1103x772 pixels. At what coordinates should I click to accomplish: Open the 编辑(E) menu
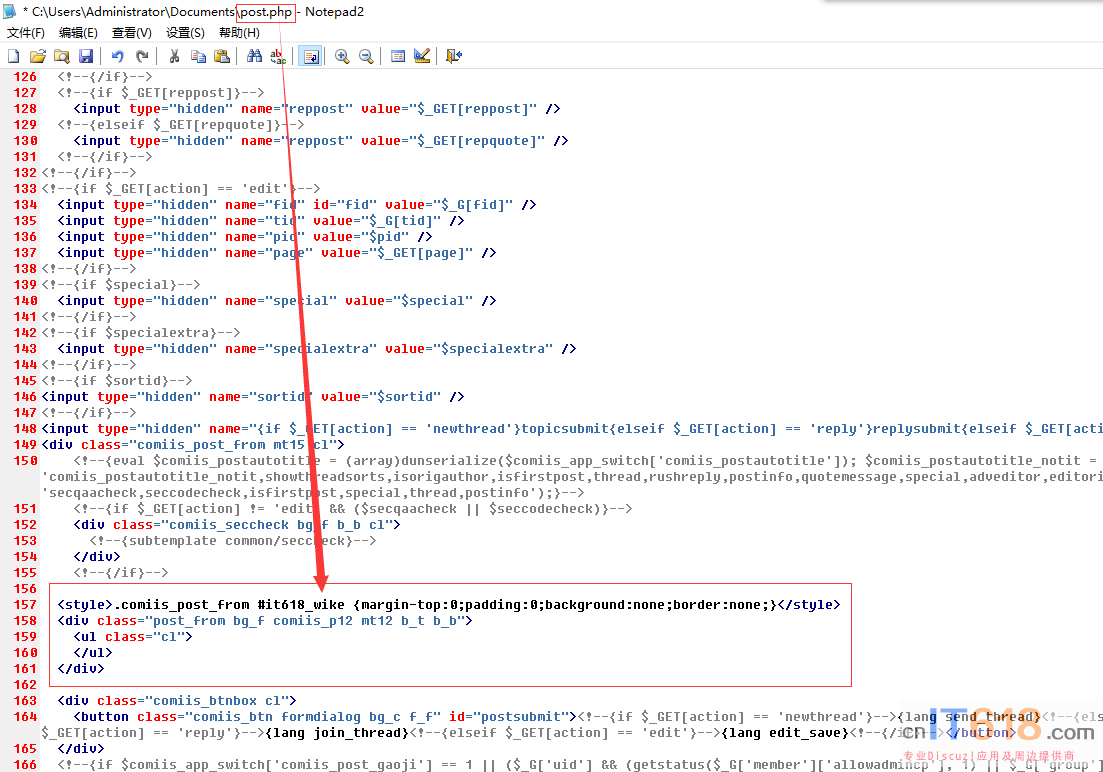pyautogui.click(x=78, y=32)
